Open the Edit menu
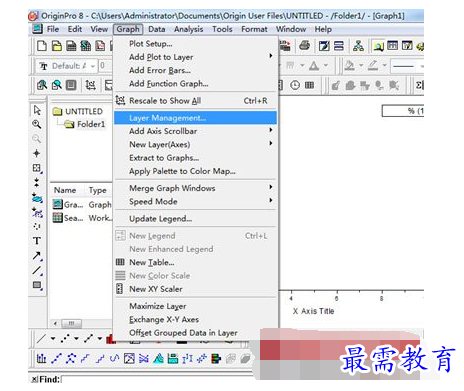This screenshot has height=391, width=464. 75,29
